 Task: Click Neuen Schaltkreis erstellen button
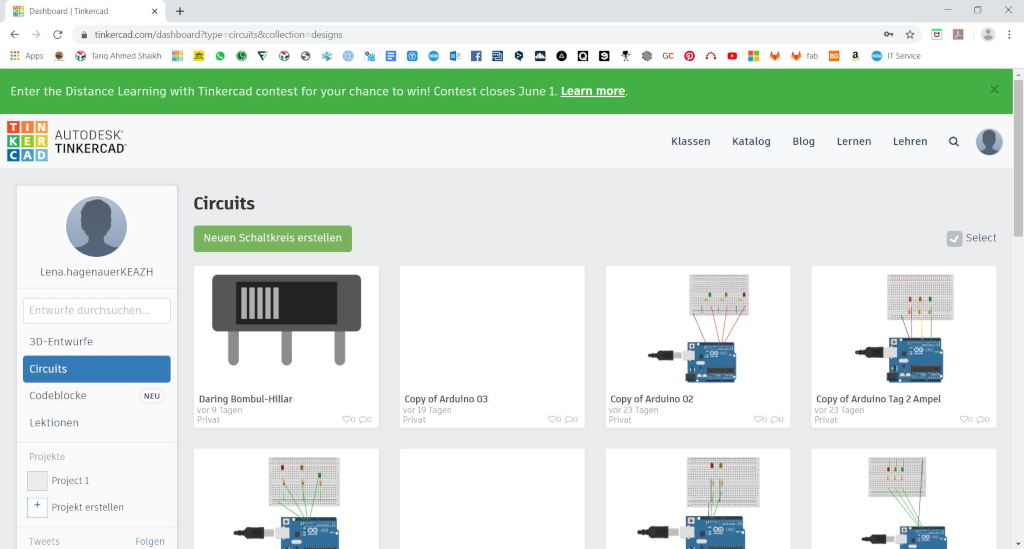pyautogui.click(x=272, y=238)
